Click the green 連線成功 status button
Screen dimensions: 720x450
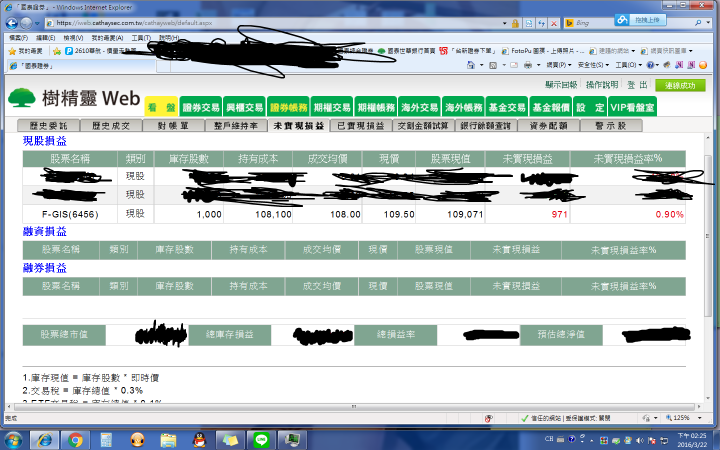click(x=680, y=85)
